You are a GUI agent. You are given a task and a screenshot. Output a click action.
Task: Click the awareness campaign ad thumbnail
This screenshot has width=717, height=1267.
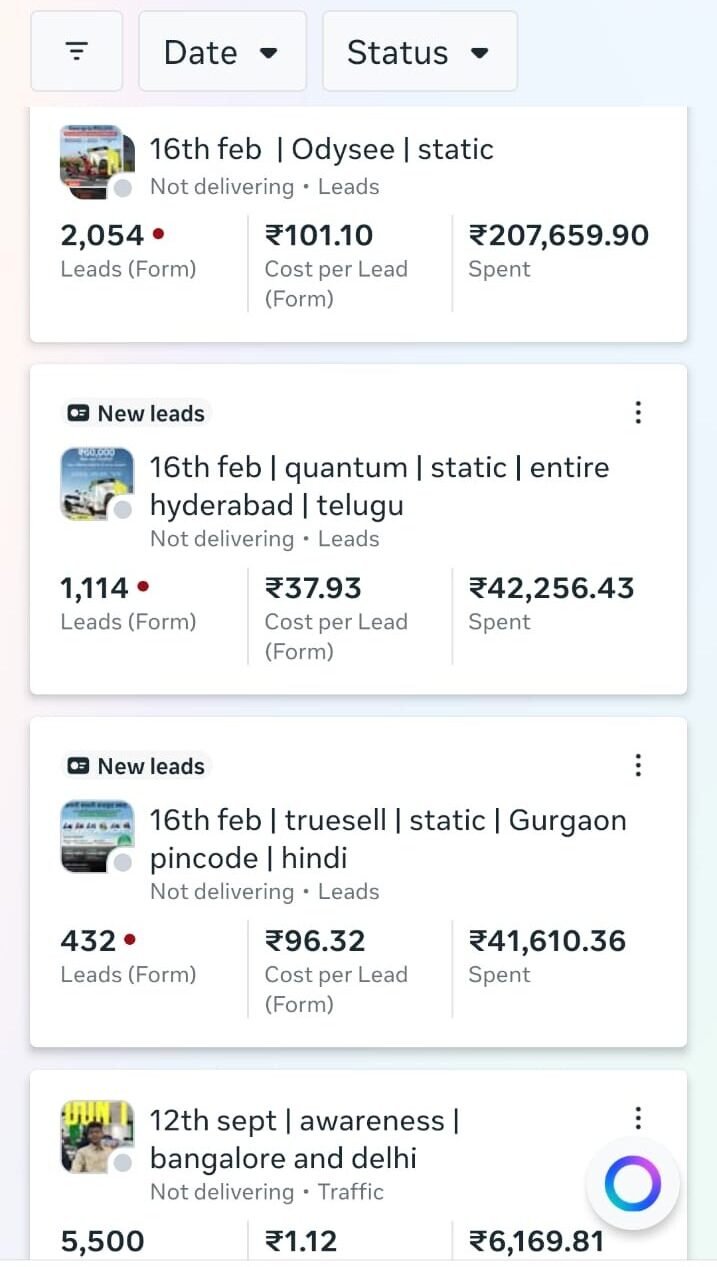97,1137
